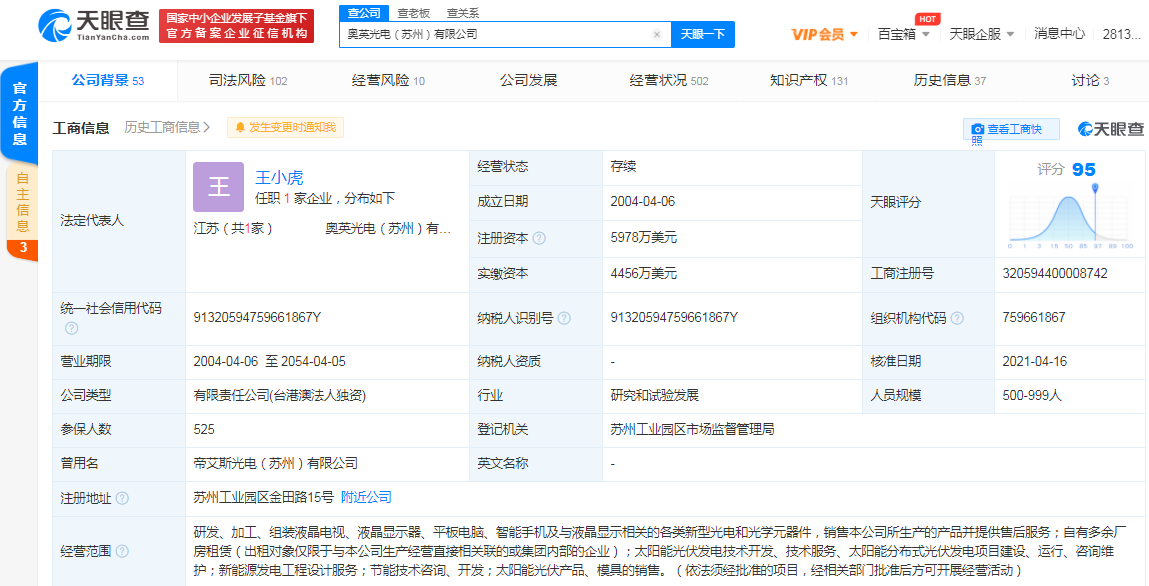Click 查看工商快照 button
This screenshot has width=1149, height=586.
(x=1011, y=130)
